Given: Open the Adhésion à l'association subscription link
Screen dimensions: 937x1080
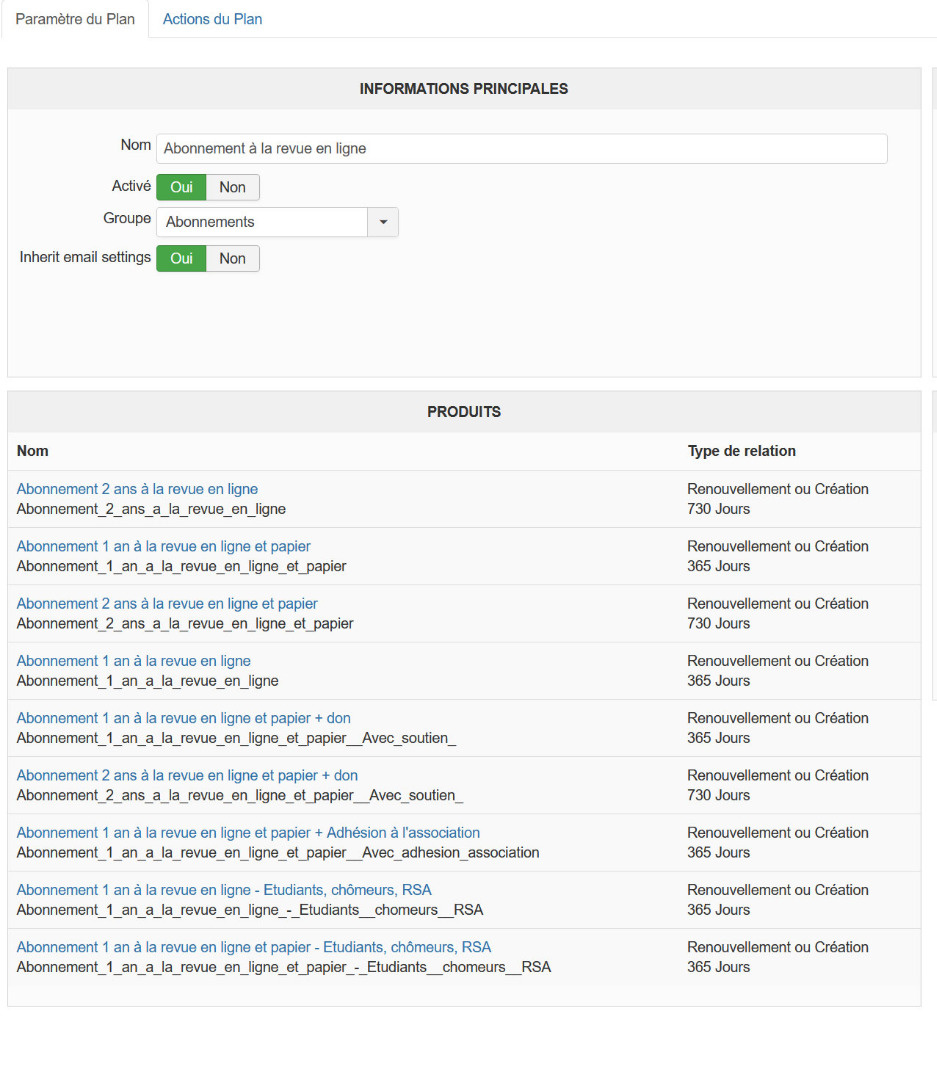Looking at the screenshot, I should point(248,832).
